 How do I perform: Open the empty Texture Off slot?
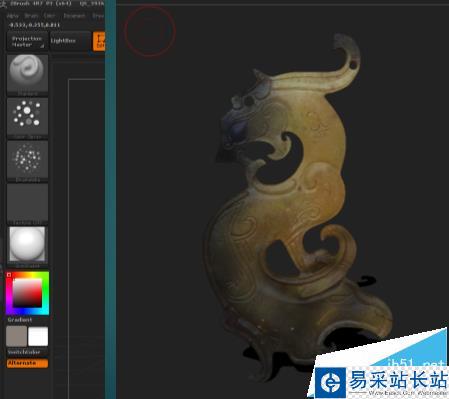(27, 204)
